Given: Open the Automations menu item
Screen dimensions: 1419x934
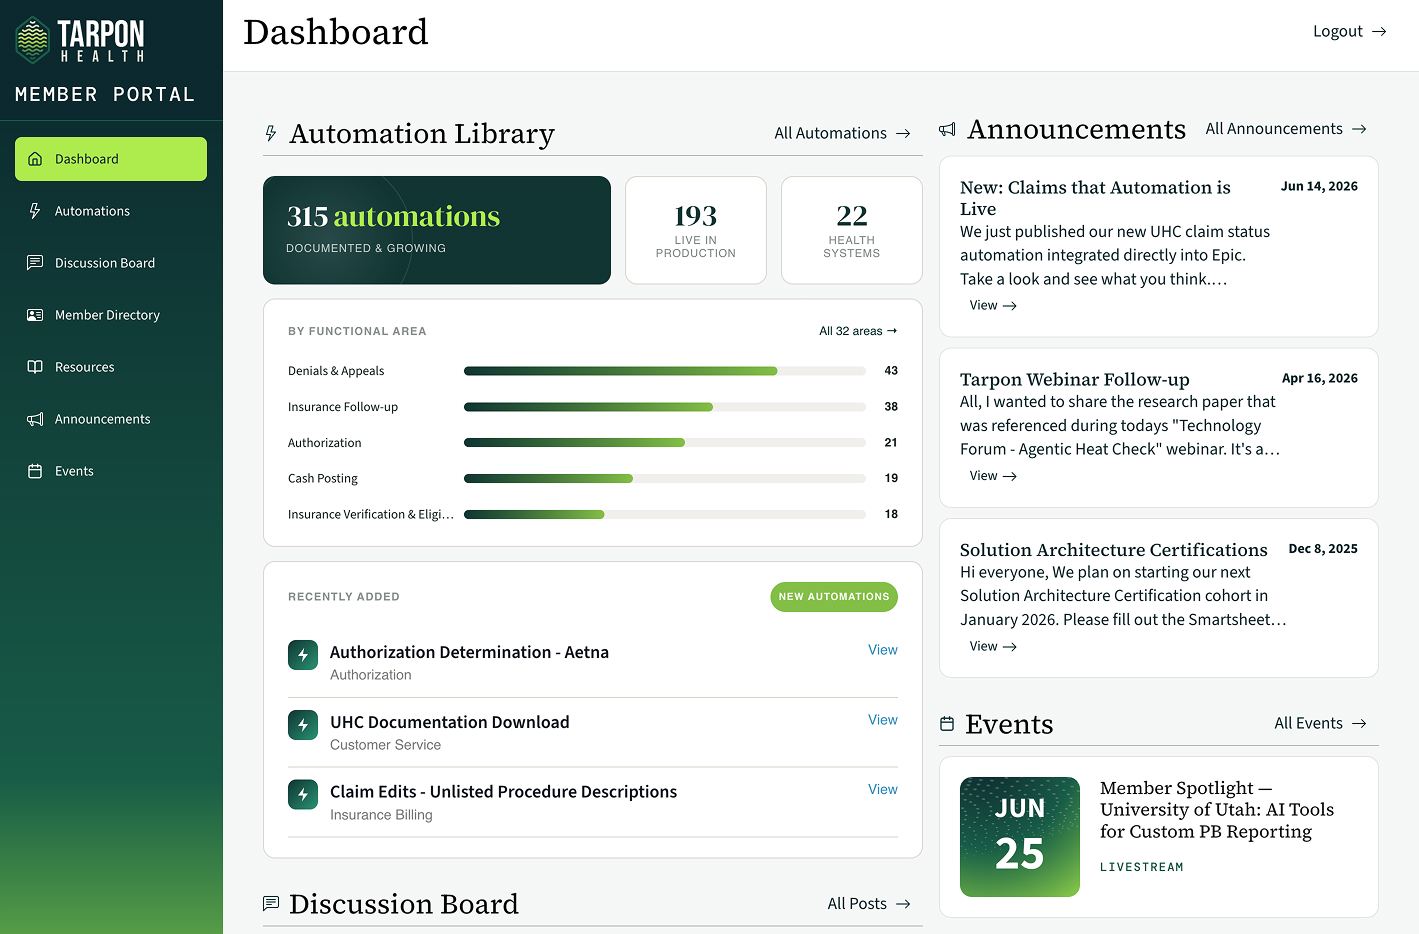Looking at the screenshot, I should coord(111,211).
